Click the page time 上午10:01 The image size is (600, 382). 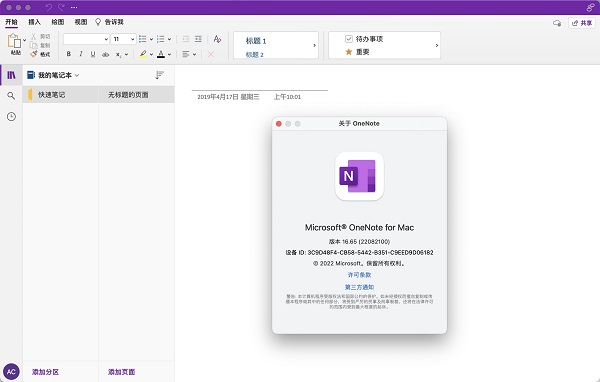coord(287,97)
